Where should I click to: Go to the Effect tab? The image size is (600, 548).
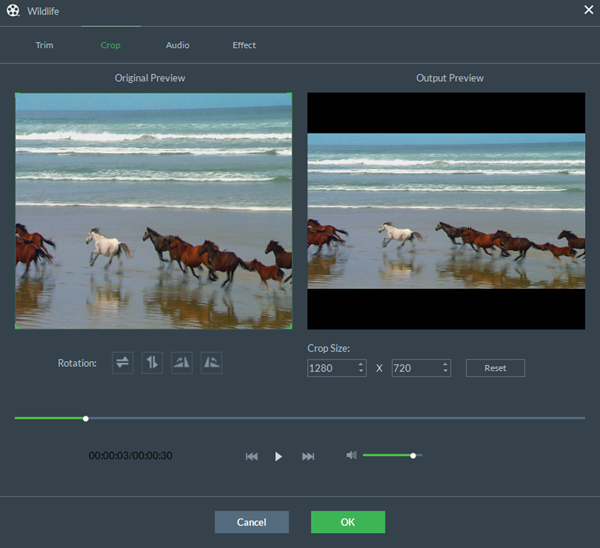pyautogui.click(x=244, y=45)
